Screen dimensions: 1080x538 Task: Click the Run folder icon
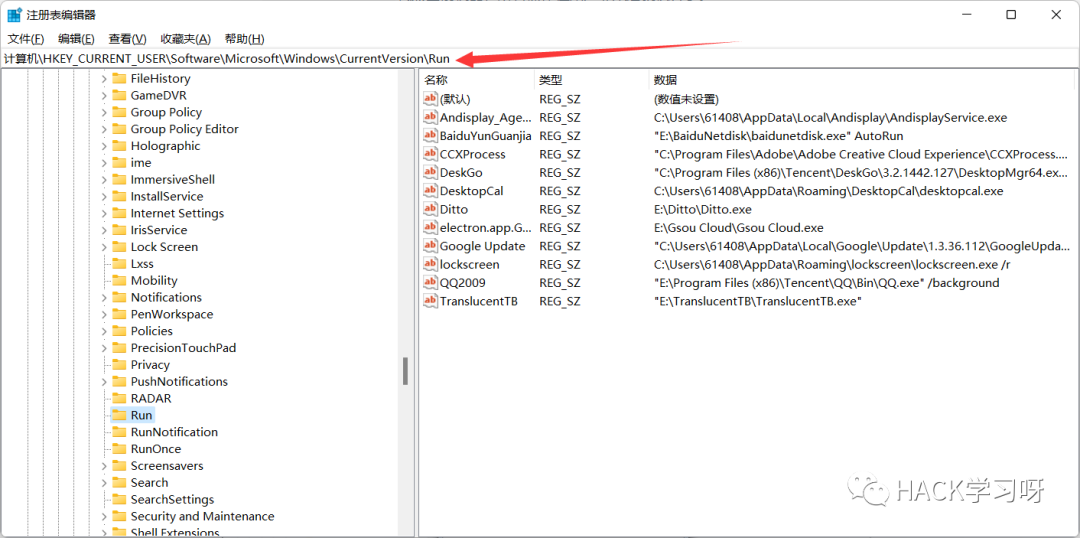click(x=119, y=415)
